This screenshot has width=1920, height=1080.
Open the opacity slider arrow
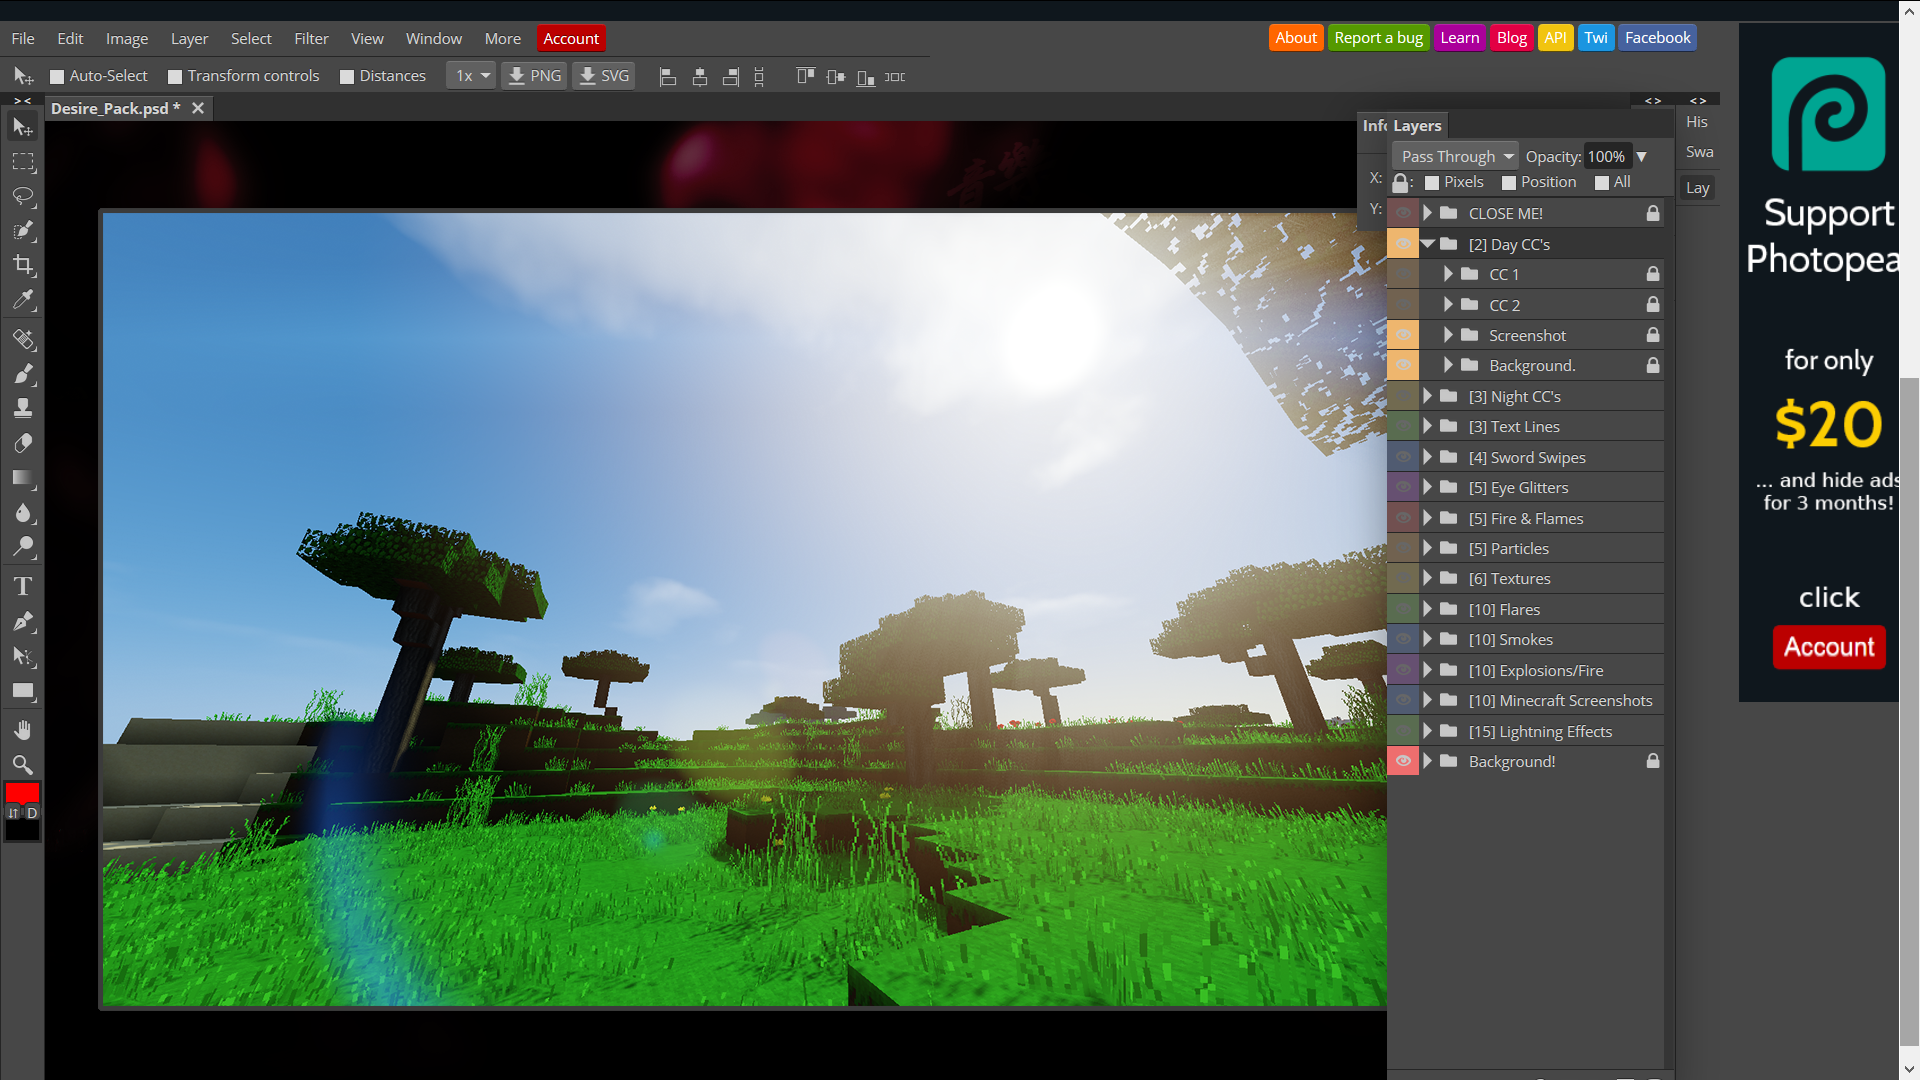tap(1641, 157)
